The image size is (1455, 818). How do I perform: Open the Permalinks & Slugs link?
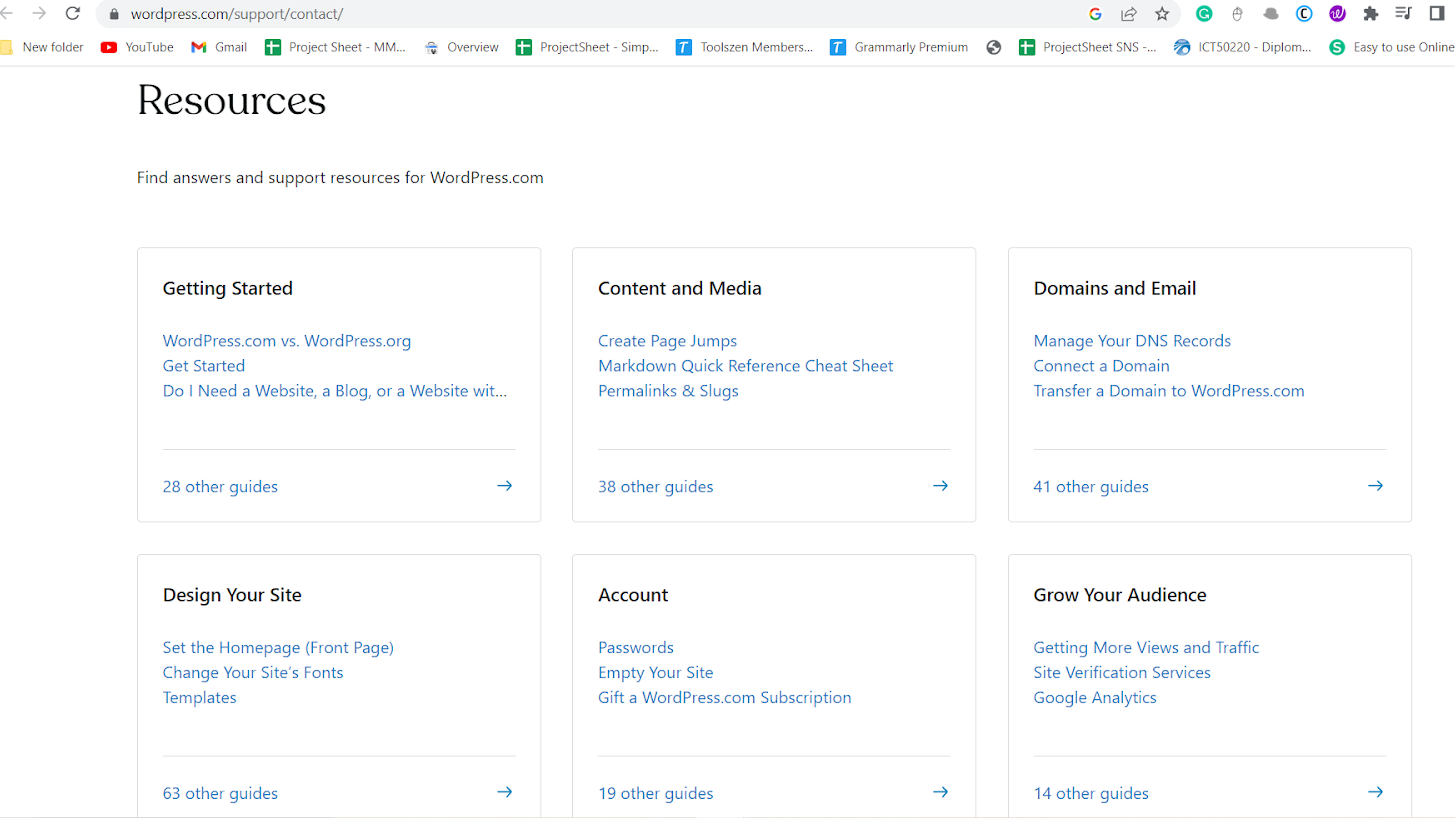click(668, 391)
